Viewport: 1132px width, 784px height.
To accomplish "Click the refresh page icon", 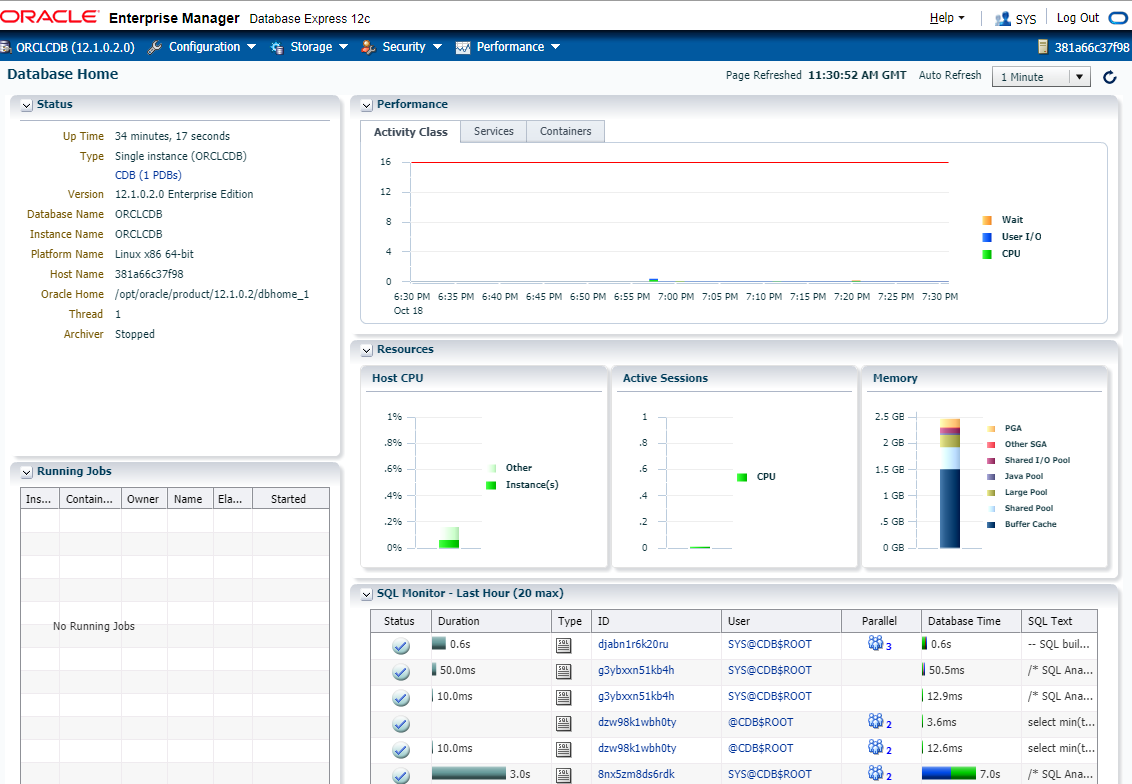I will click(x=1110, y=77).
